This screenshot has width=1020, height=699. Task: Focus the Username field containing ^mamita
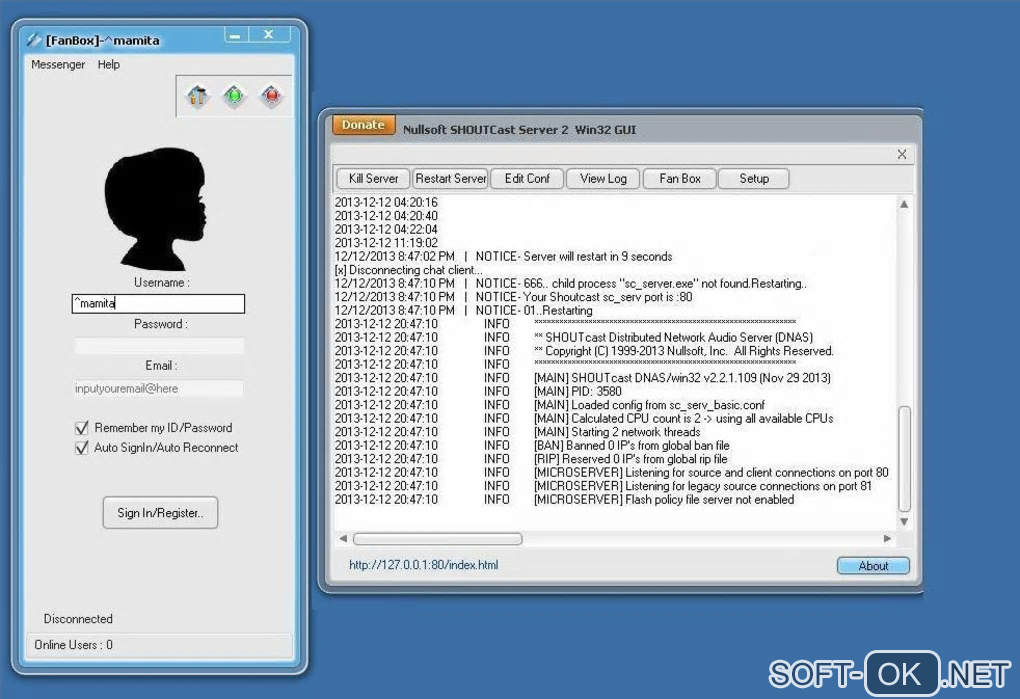pyautogui.click(x=158, y=304)
